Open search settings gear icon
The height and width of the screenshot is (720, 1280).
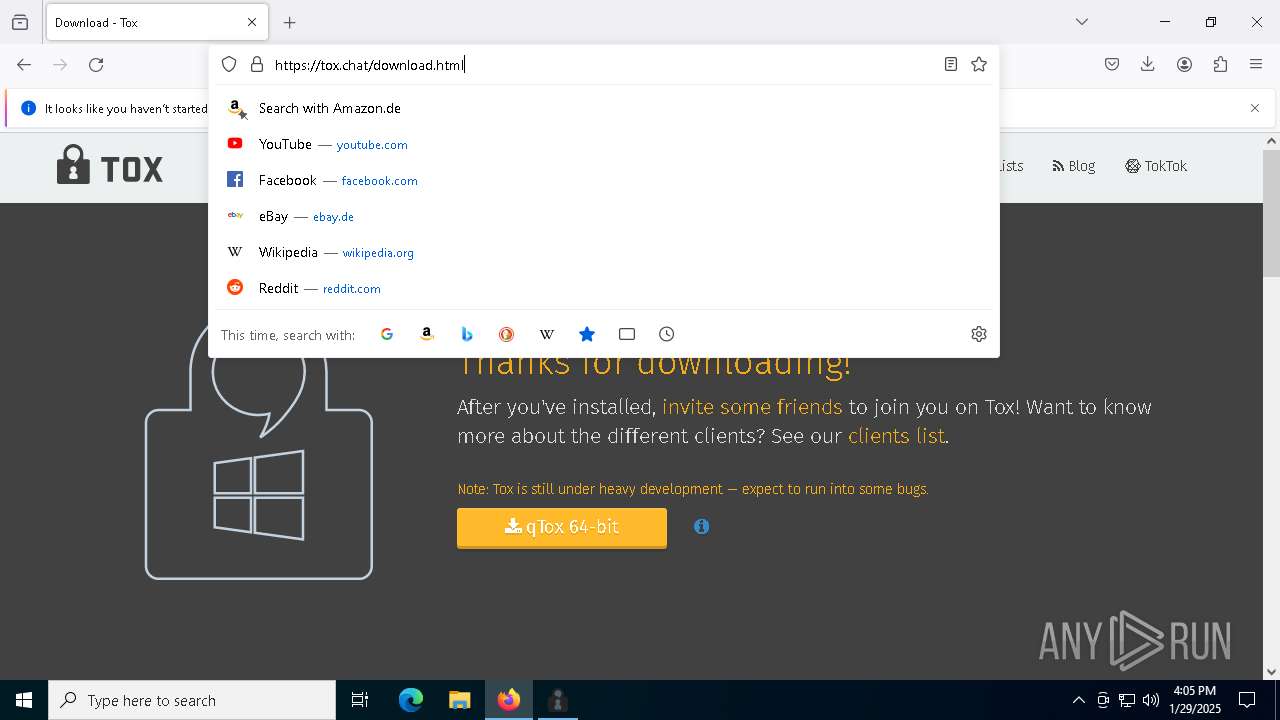[x=979, y=334]
